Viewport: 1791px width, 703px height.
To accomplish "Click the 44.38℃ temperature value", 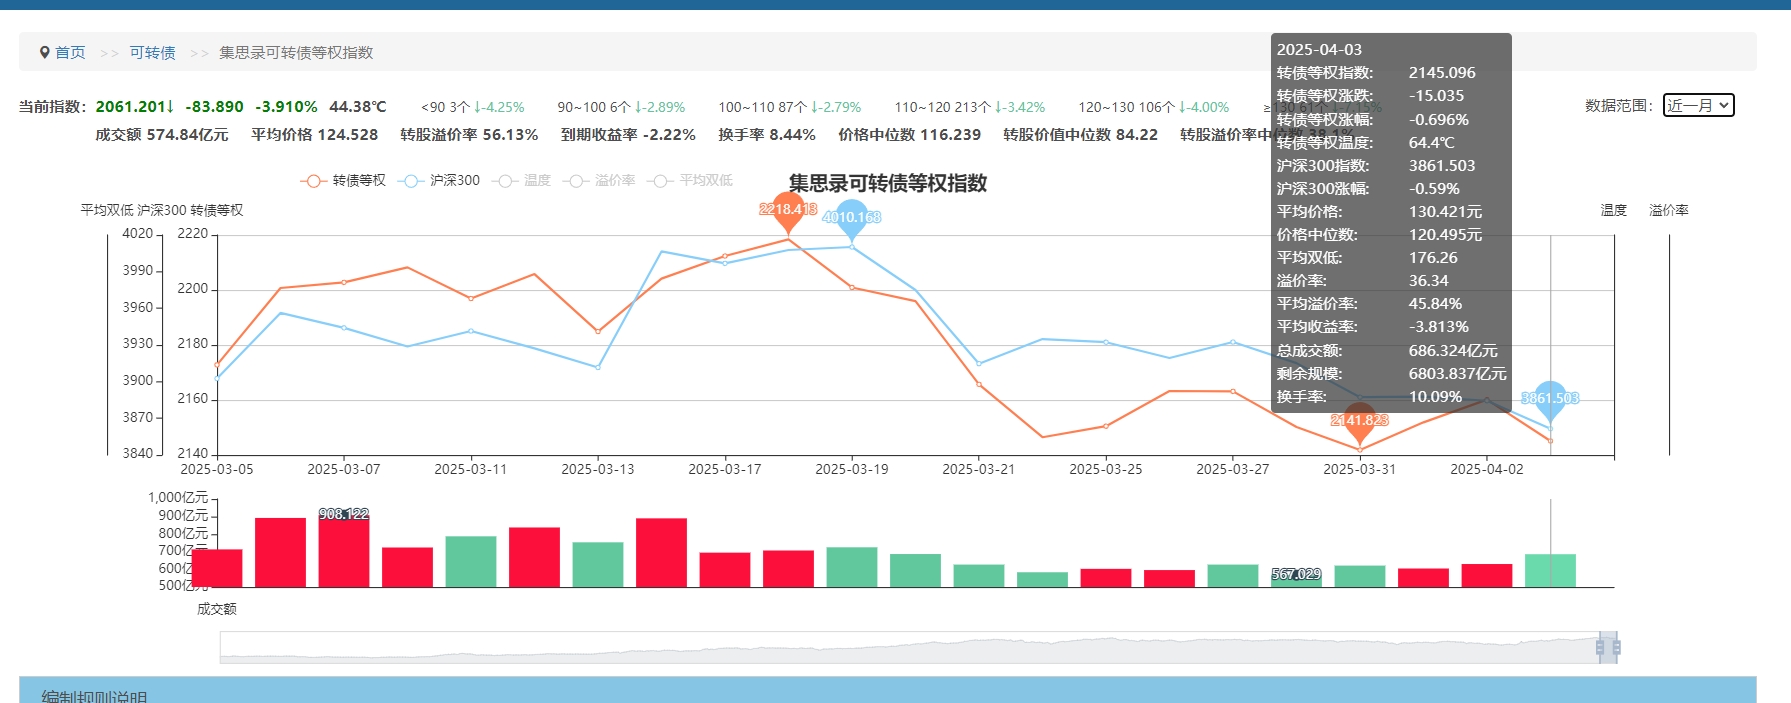I will pos(358,106).
